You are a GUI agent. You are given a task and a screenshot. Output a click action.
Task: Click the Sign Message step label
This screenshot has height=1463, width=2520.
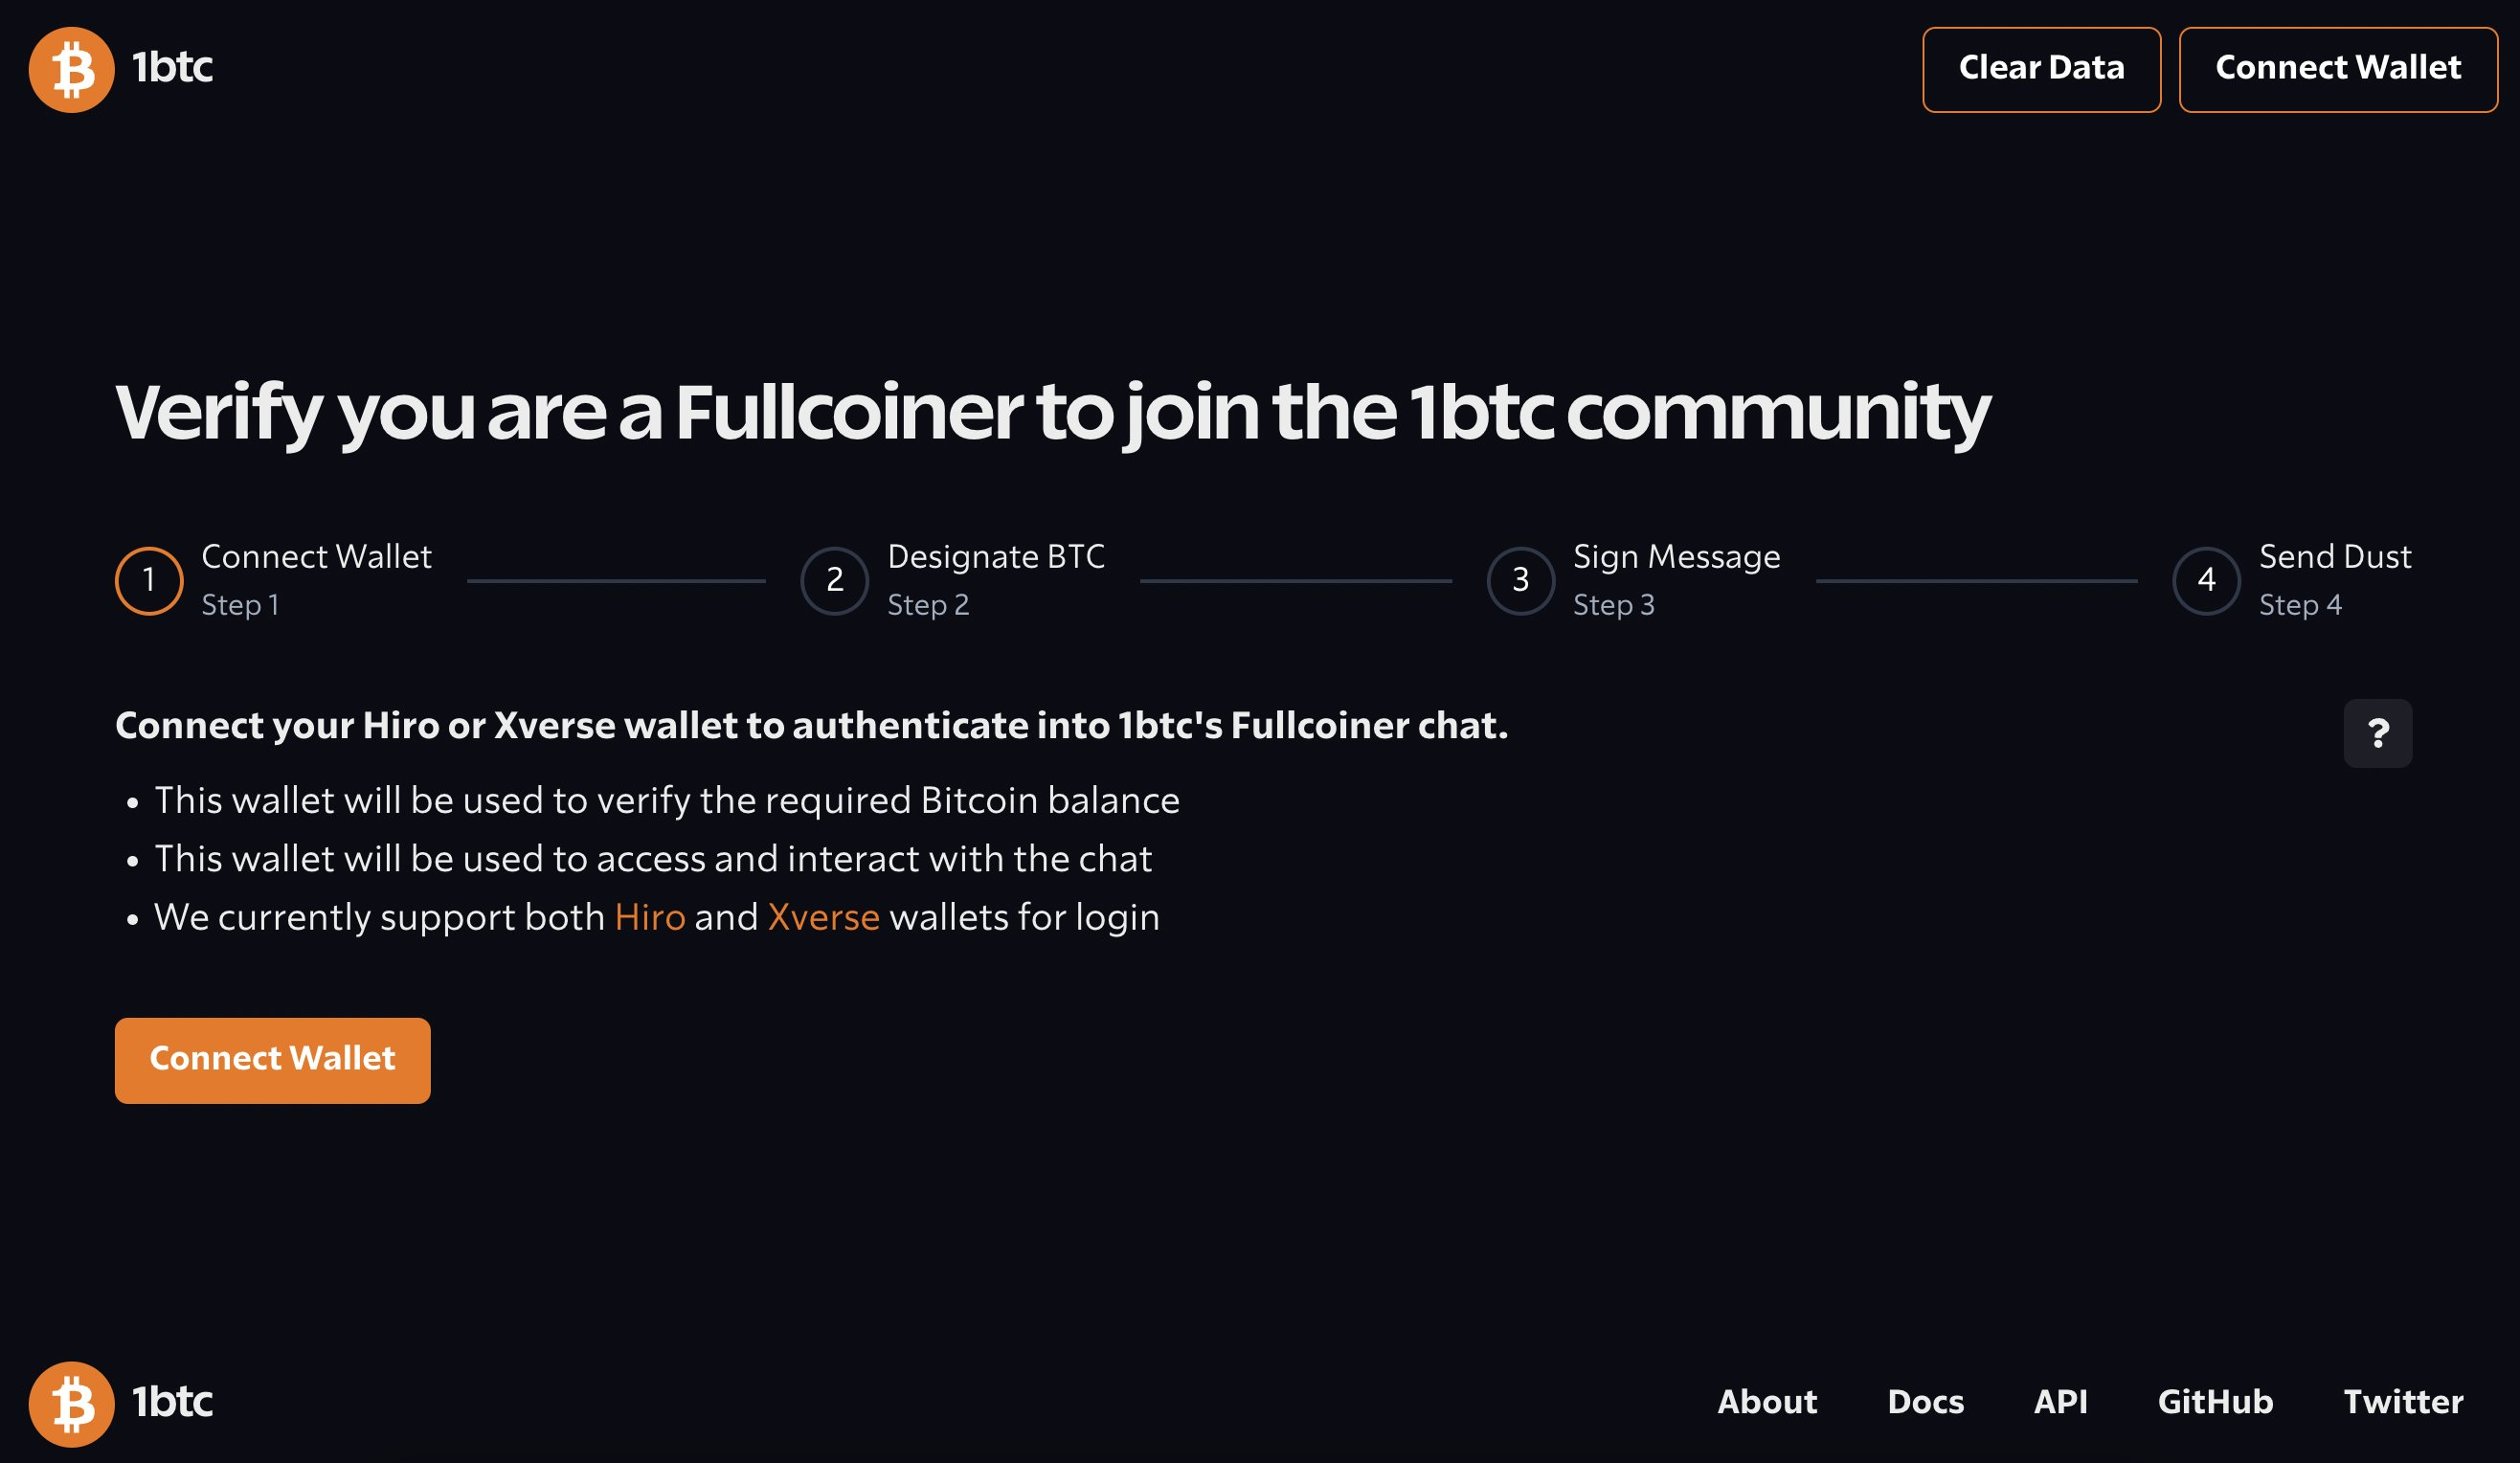[x=1676, y=557]
